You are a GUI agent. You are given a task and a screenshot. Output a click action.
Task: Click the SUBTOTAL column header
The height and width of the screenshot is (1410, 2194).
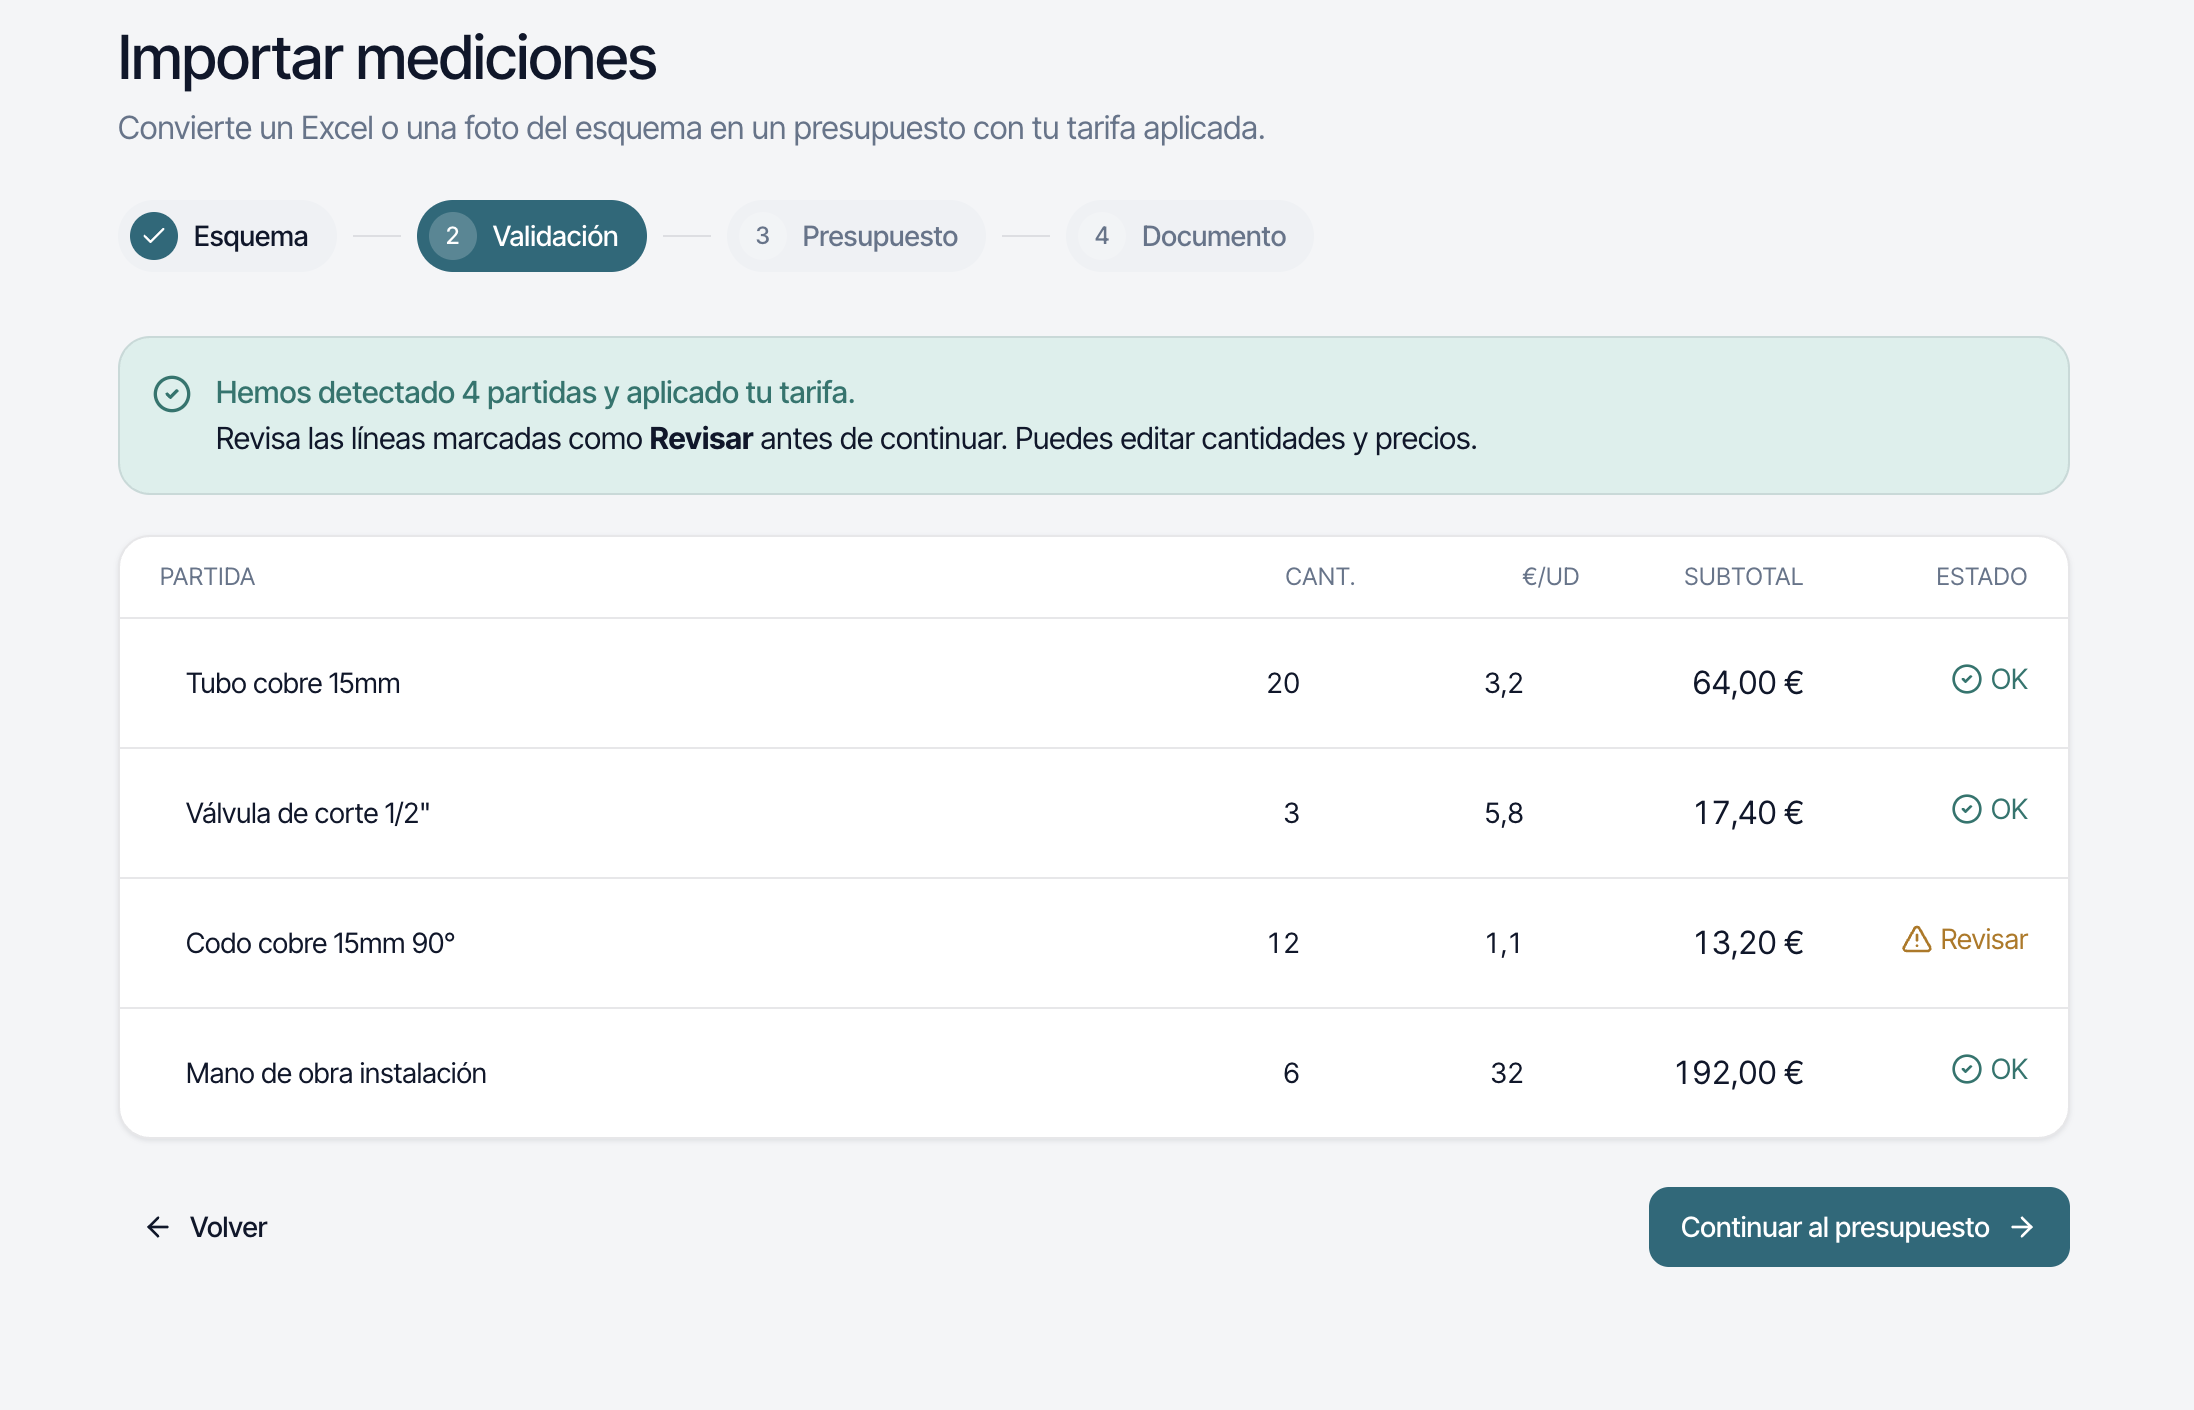(x=1743, y=577)
